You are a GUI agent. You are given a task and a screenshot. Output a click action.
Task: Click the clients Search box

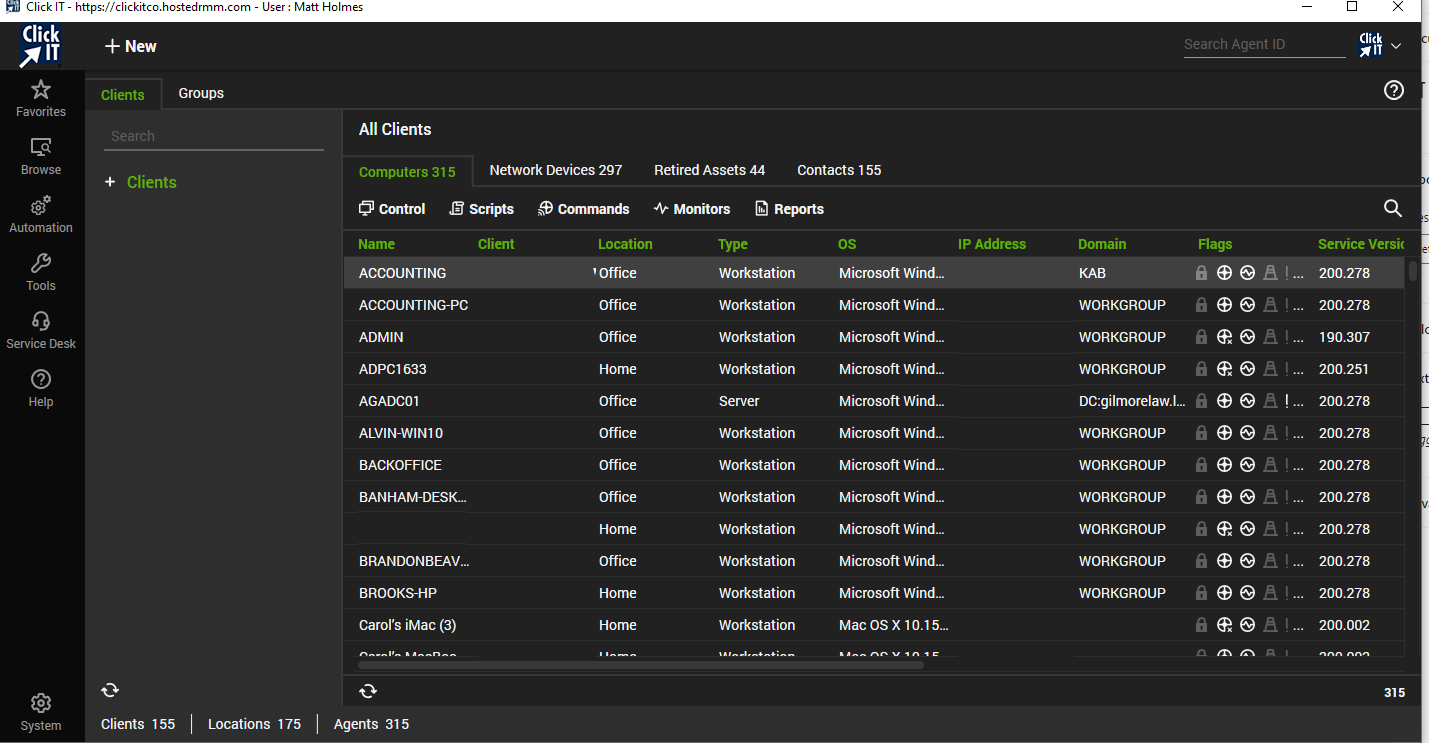pos(214,136)
